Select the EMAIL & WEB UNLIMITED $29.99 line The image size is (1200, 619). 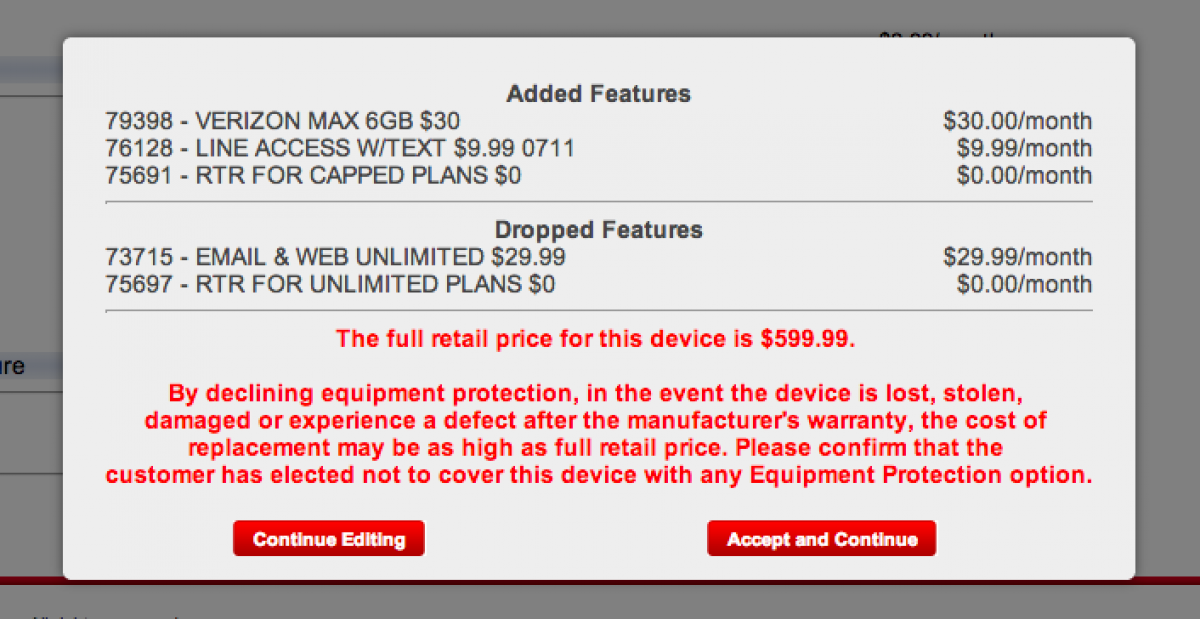(335, 257)
